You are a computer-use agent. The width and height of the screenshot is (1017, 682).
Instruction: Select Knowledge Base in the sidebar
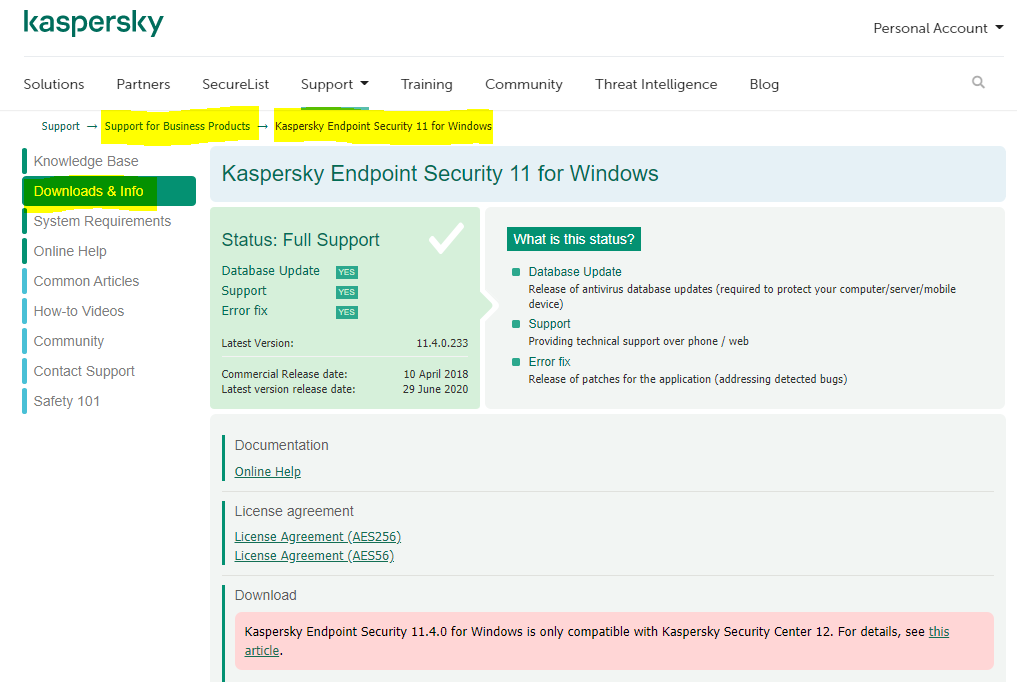86,161
